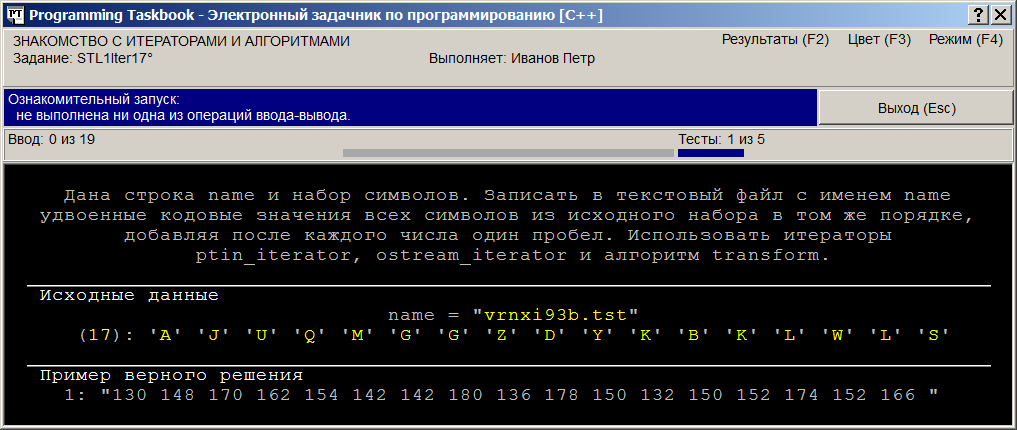Click the character 'Z' in input data
The image size is (1017, 430).
click(x=501, y=335)
